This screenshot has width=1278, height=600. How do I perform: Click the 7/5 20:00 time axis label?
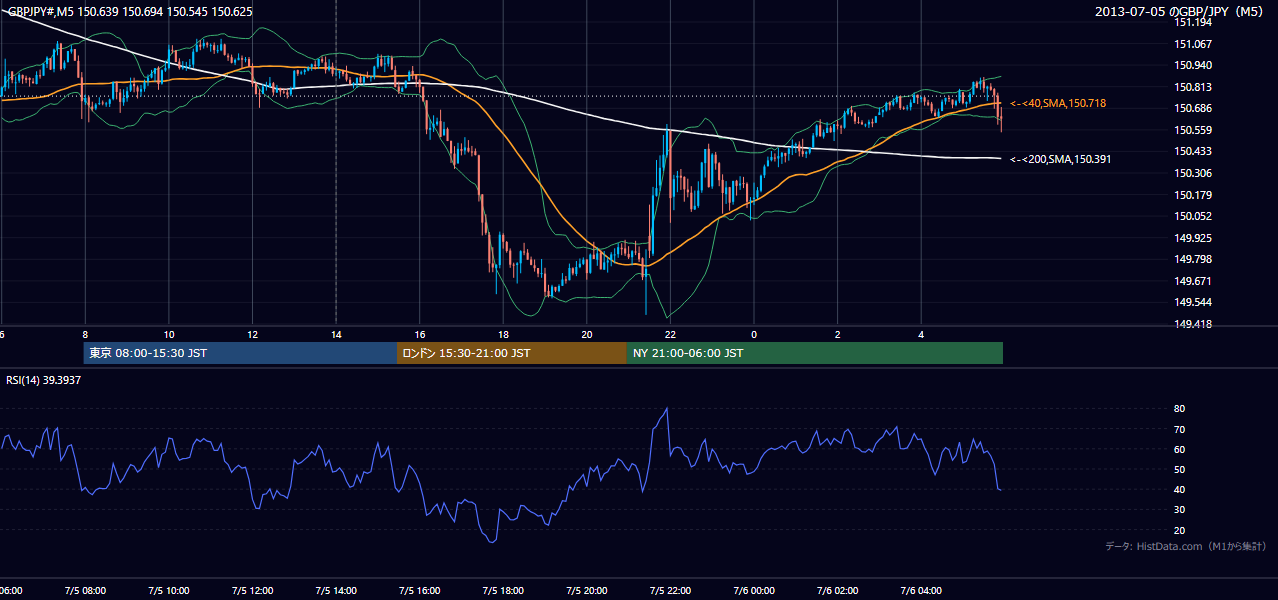click(x=587, y=591)
